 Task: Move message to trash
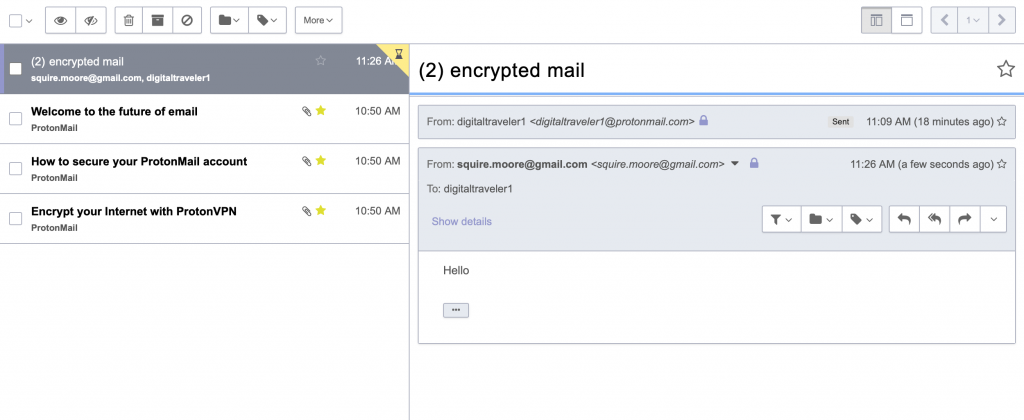(x=129, y=20)
